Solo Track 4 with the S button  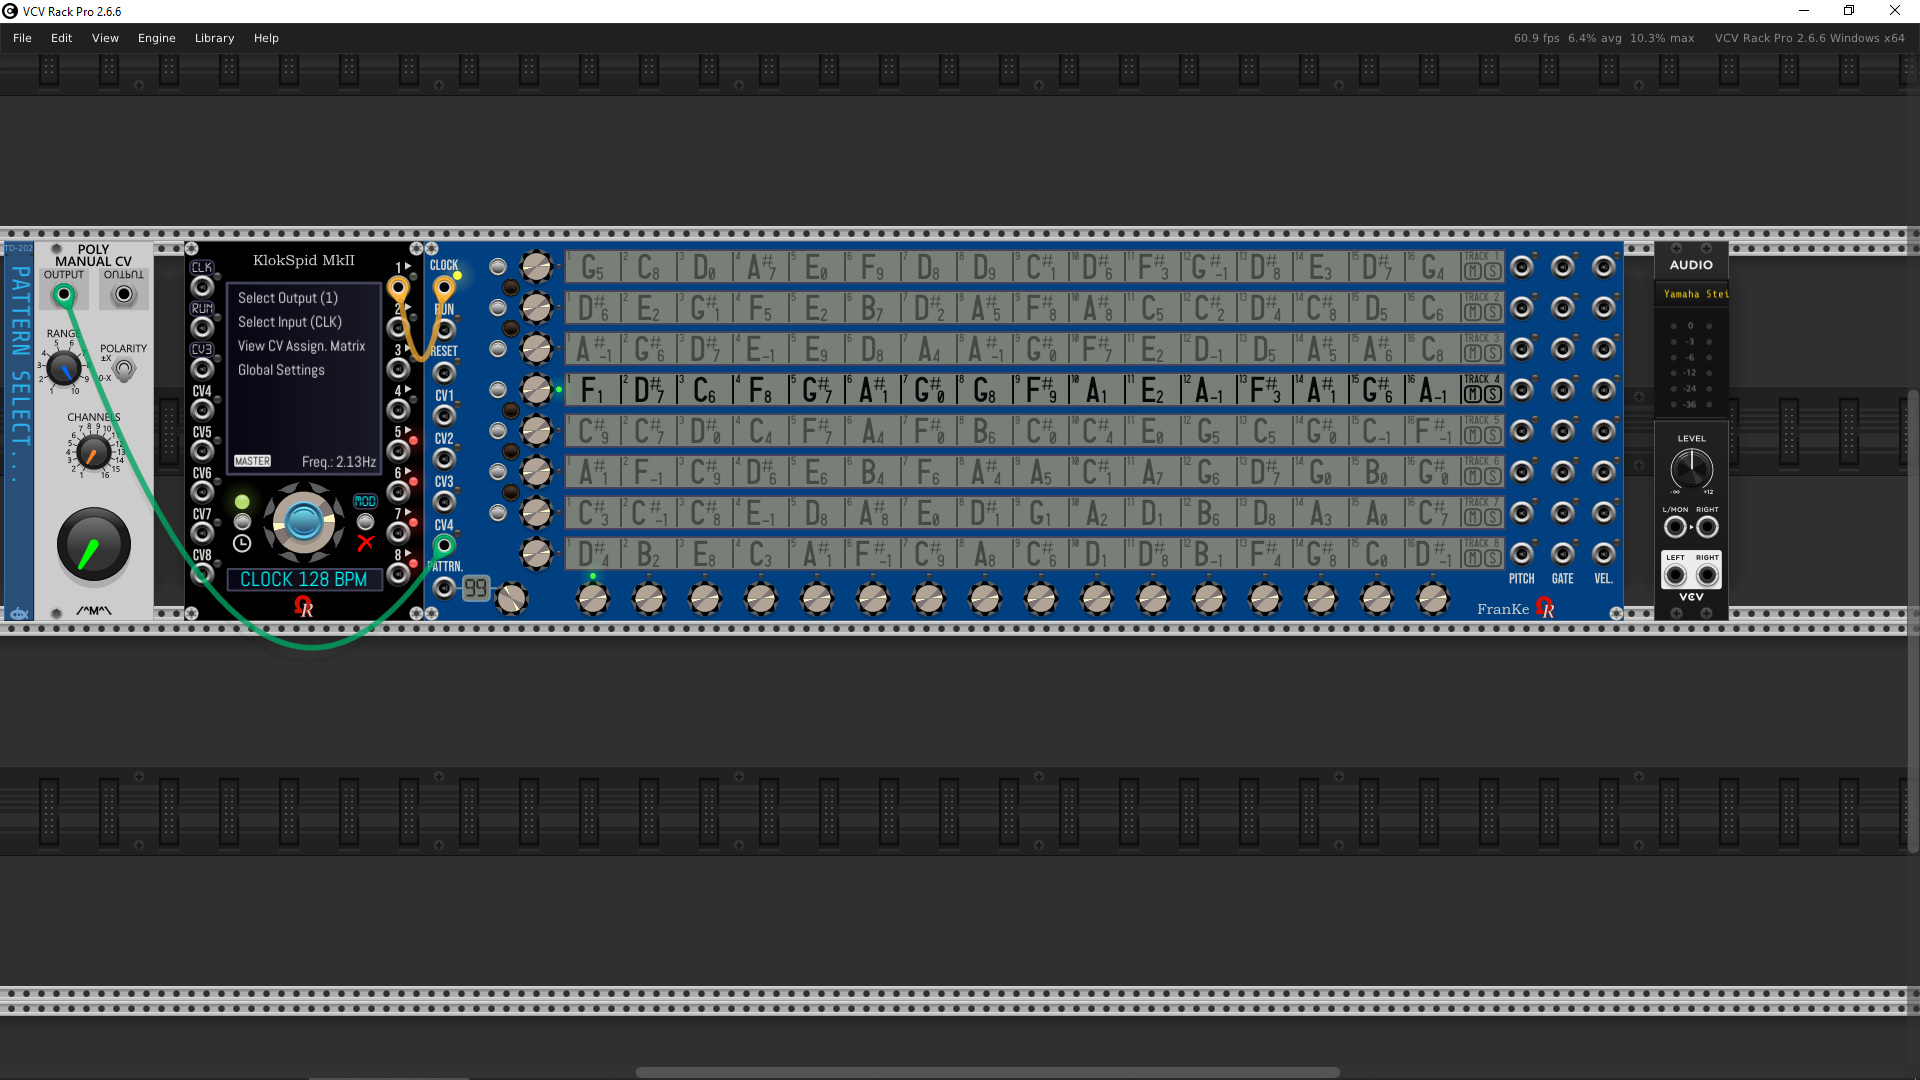pyautogui.click(x=1492, y=394)
